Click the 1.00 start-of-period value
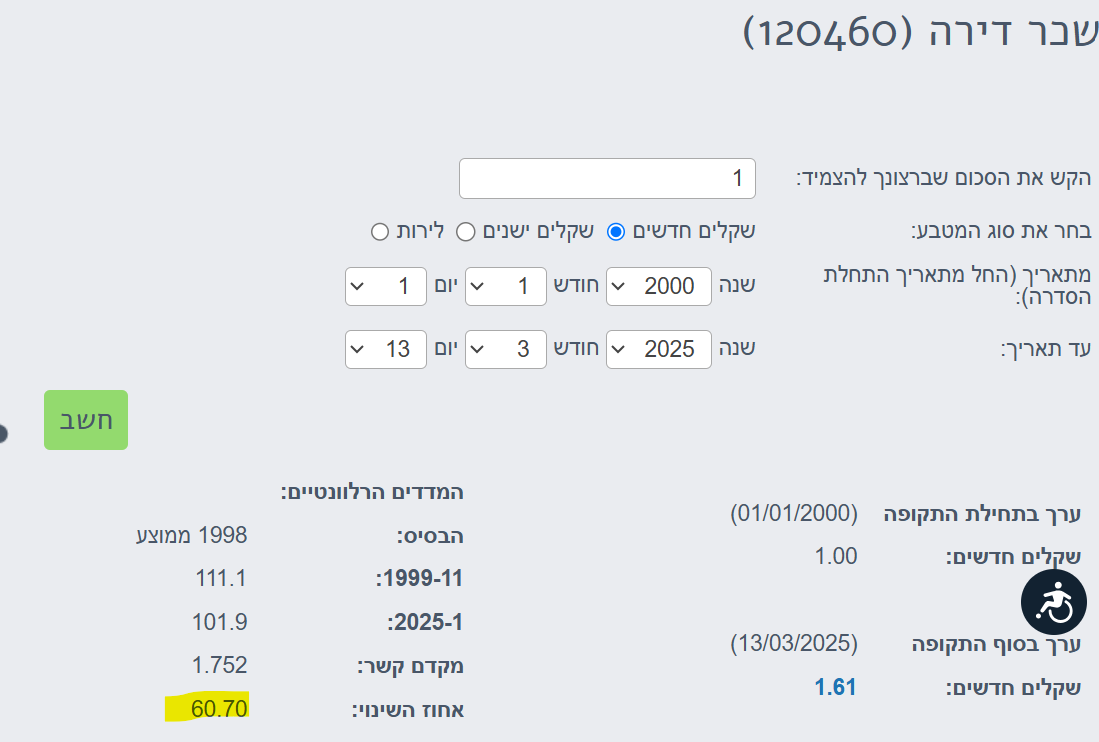The width and height of the screenshot is (1099, 742). pyautogui.click(x=836, y=556)
